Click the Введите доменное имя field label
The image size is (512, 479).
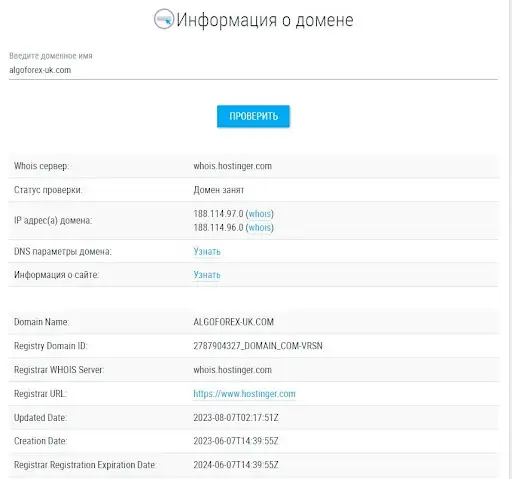pyautogui.click(x=51, y=56)
